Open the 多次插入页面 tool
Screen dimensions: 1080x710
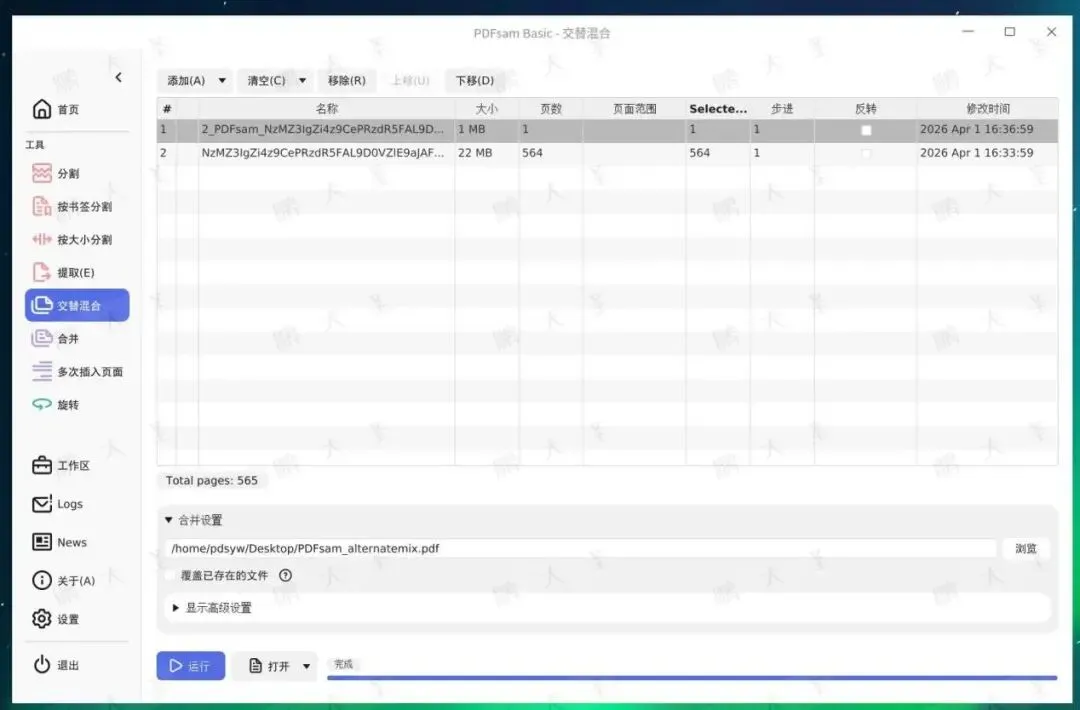coord(77,372)
